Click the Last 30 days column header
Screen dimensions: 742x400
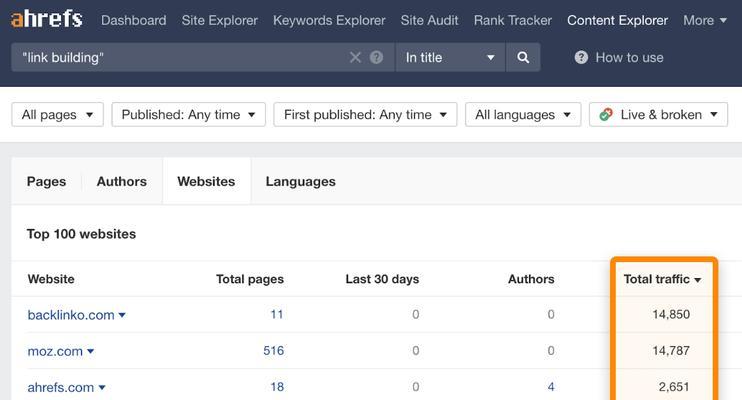(382, 279)
